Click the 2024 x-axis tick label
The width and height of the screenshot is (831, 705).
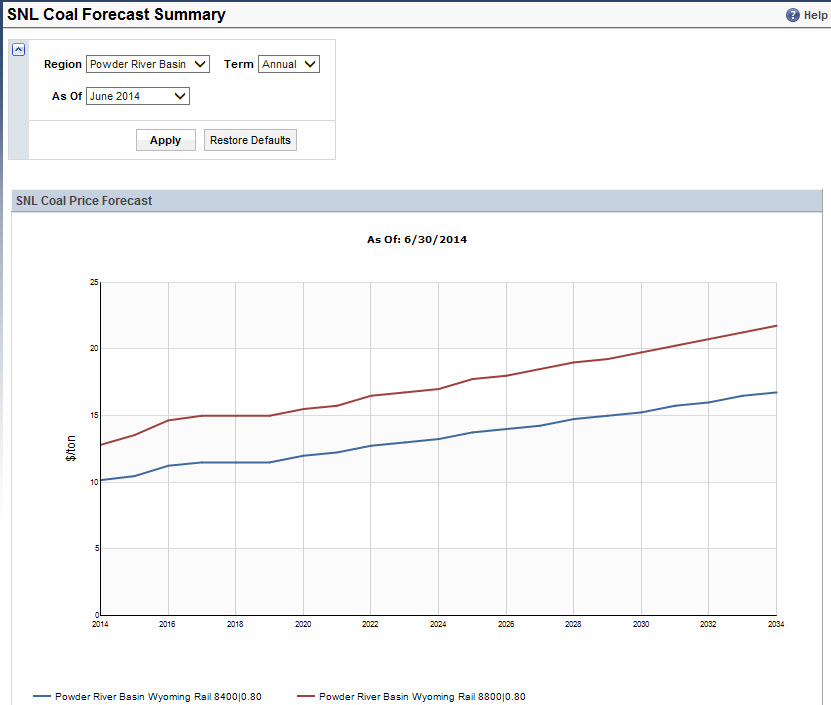point(438,623)
